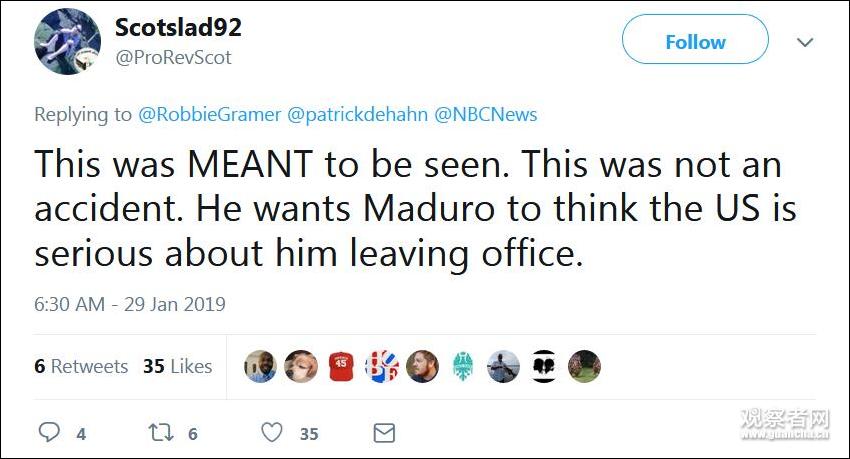Screen dimensions: 850x459
Task: Visit the @NBCNews mention link
Action: pos(485,114)
